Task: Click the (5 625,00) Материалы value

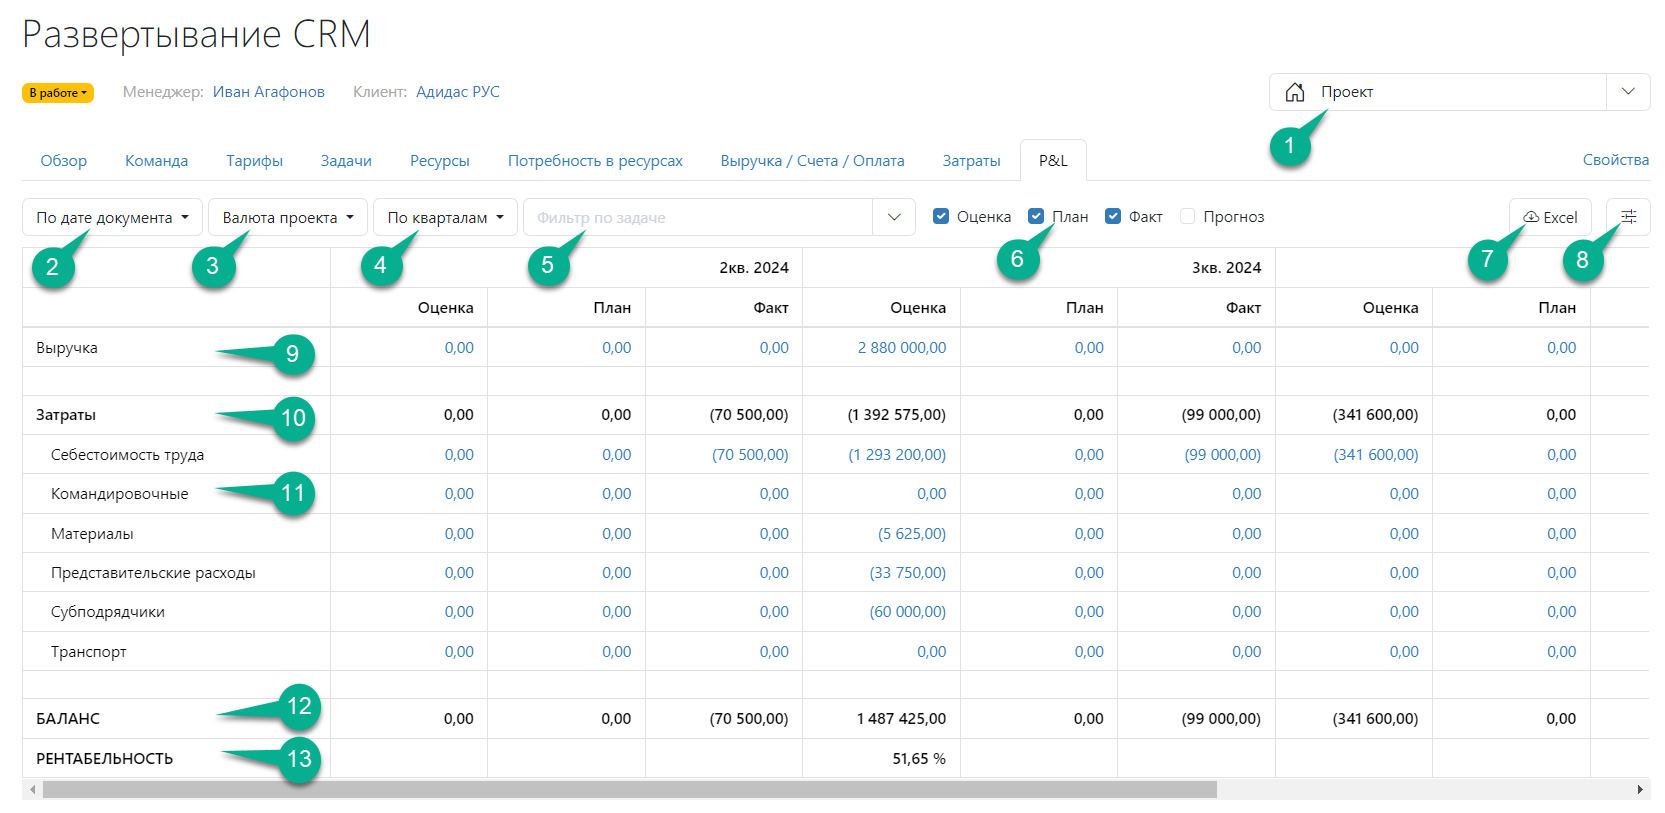Action: tap(912, 534)
